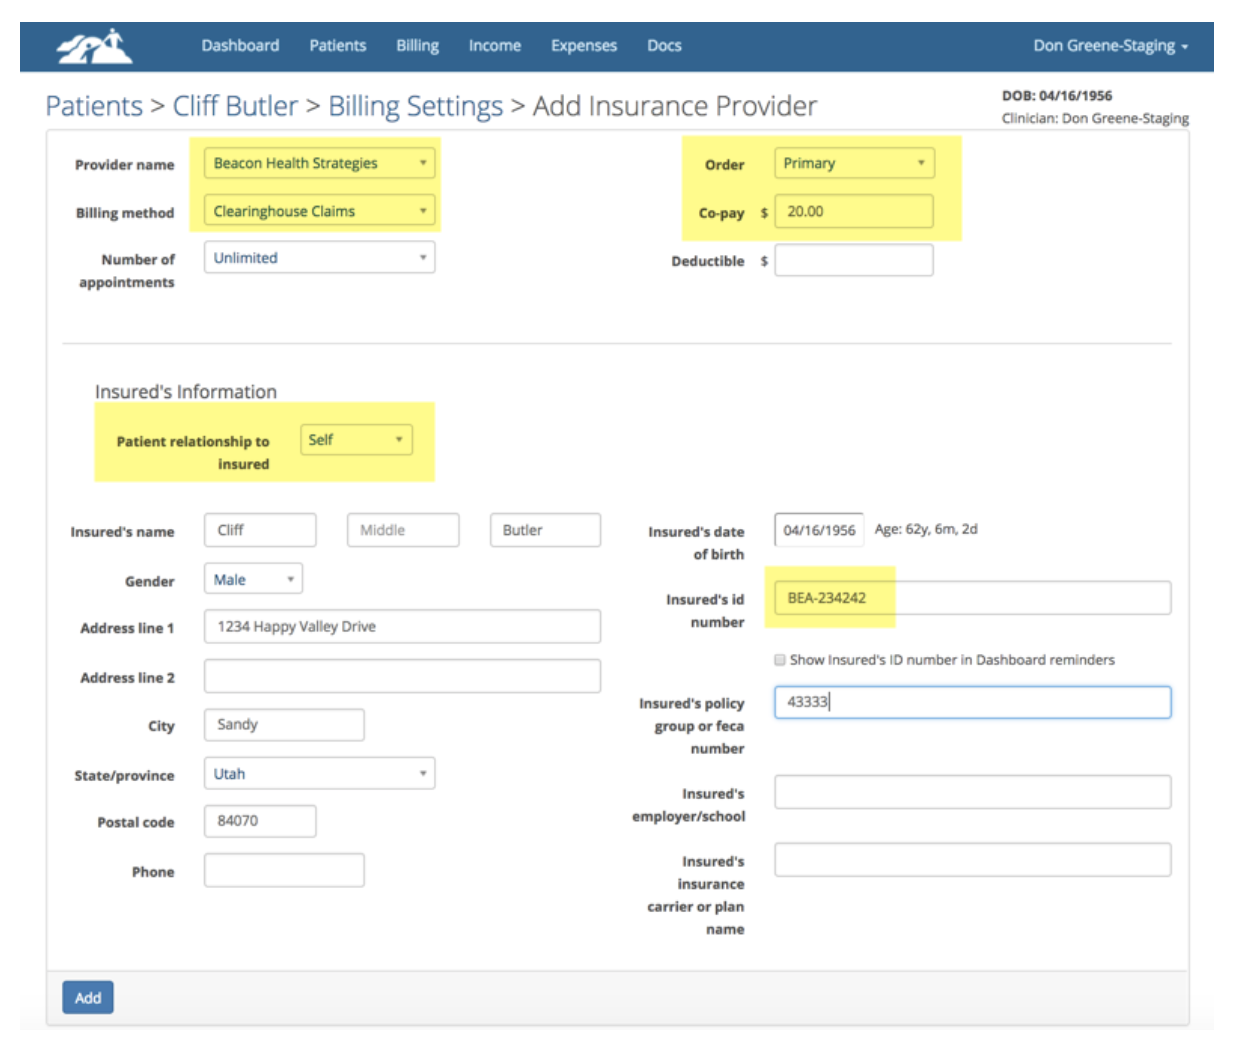The height and width of the screenshot is (1056, 1240).
Task: Open the Expenses menu item
Action: (x=584, y=46)
